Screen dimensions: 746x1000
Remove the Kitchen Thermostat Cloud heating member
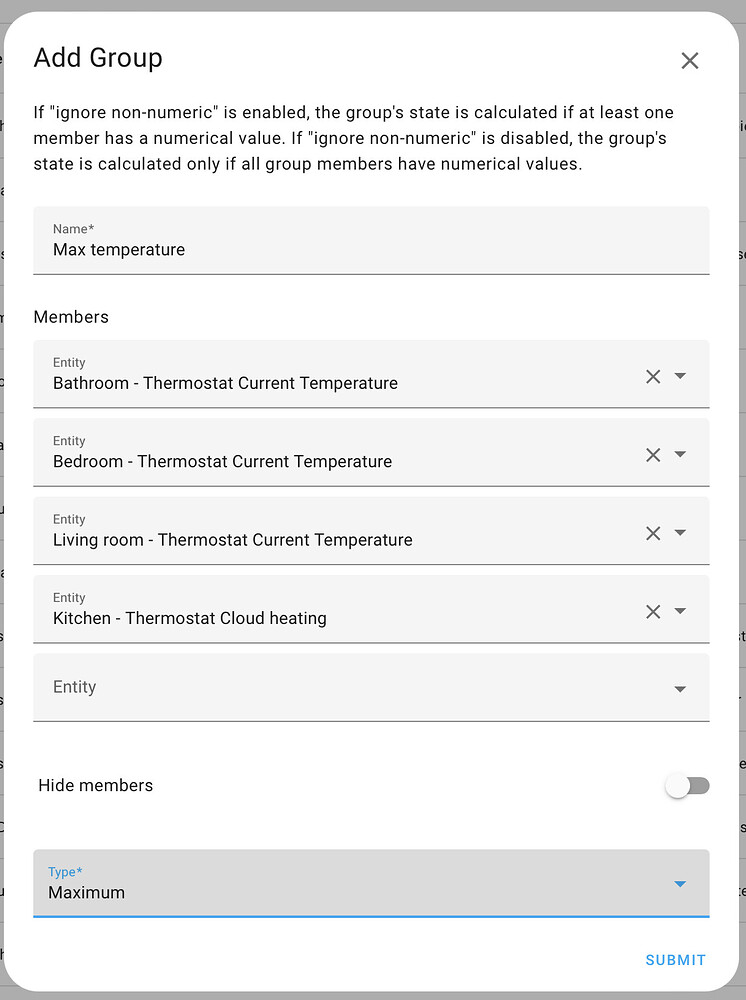tap(653, 611)
